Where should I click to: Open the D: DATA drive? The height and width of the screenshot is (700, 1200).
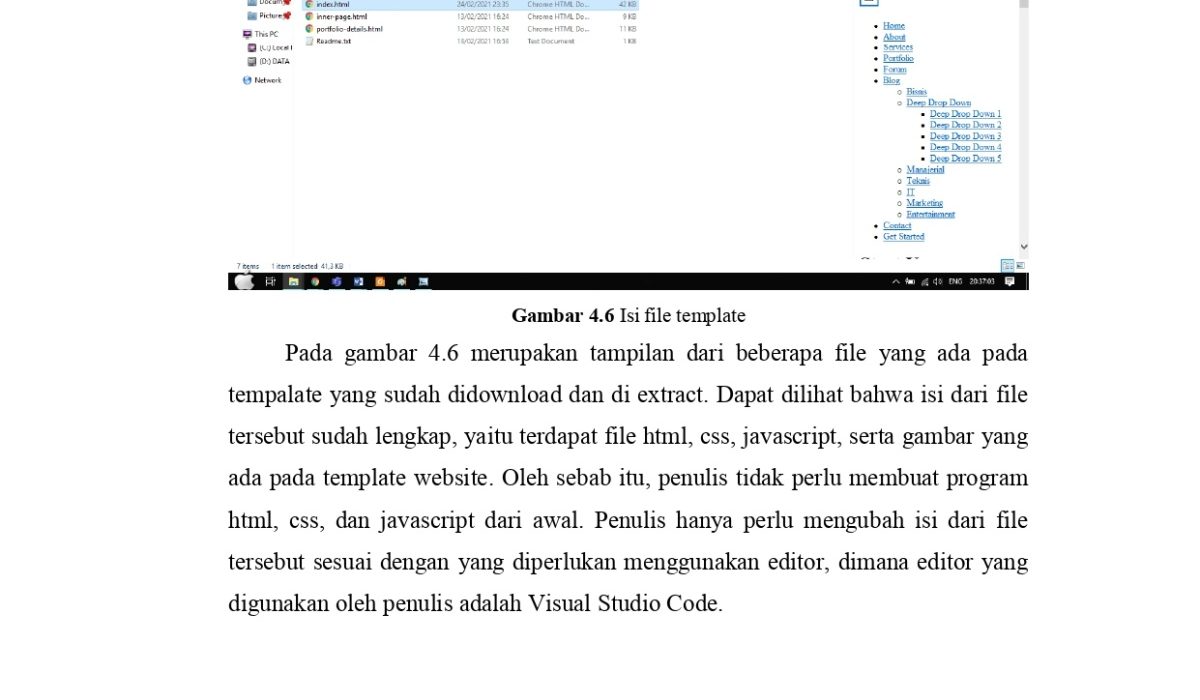pyautogui.click(x=273, y=61)
